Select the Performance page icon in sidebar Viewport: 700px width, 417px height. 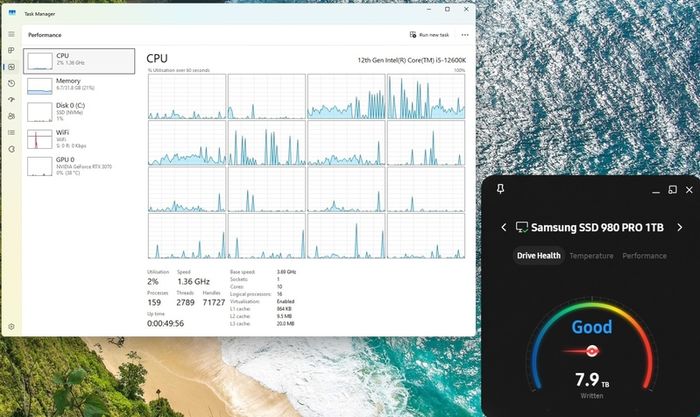click(12, 67)
